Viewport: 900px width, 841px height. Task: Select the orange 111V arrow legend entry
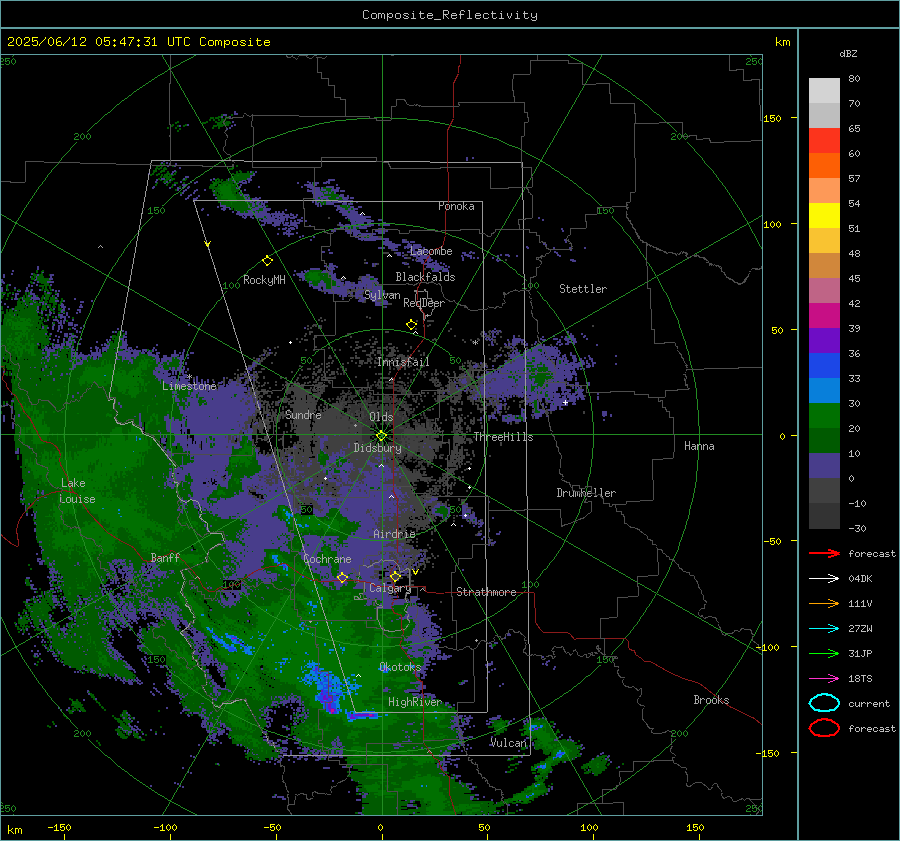pyautogui.click(x=824, y=603)
